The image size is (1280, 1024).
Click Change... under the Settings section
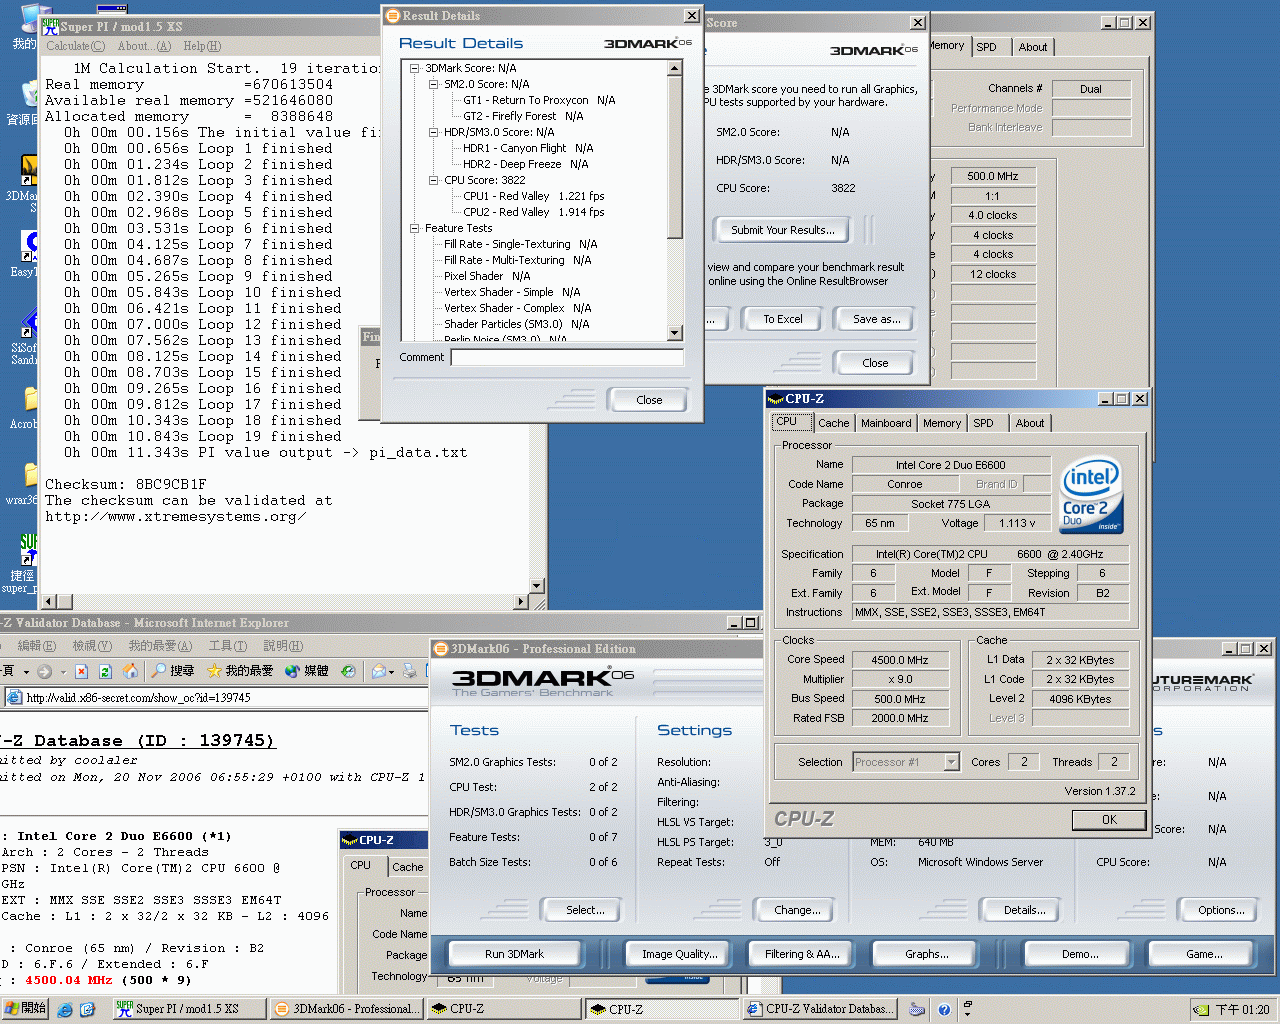click(x=797, y=910)
